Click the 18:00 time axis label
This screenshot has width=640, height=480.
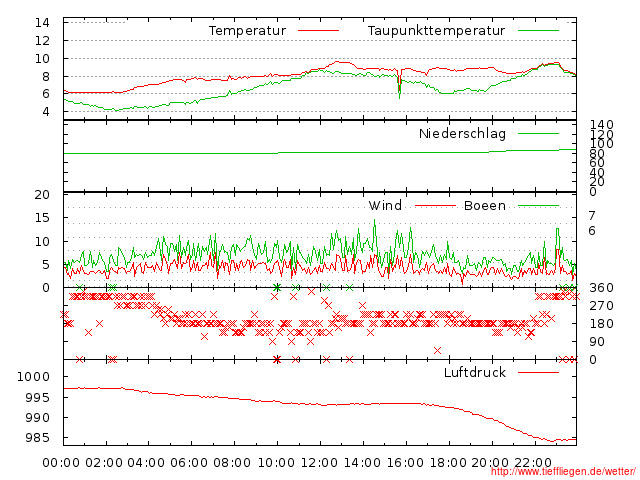click(x=448, y=463)
